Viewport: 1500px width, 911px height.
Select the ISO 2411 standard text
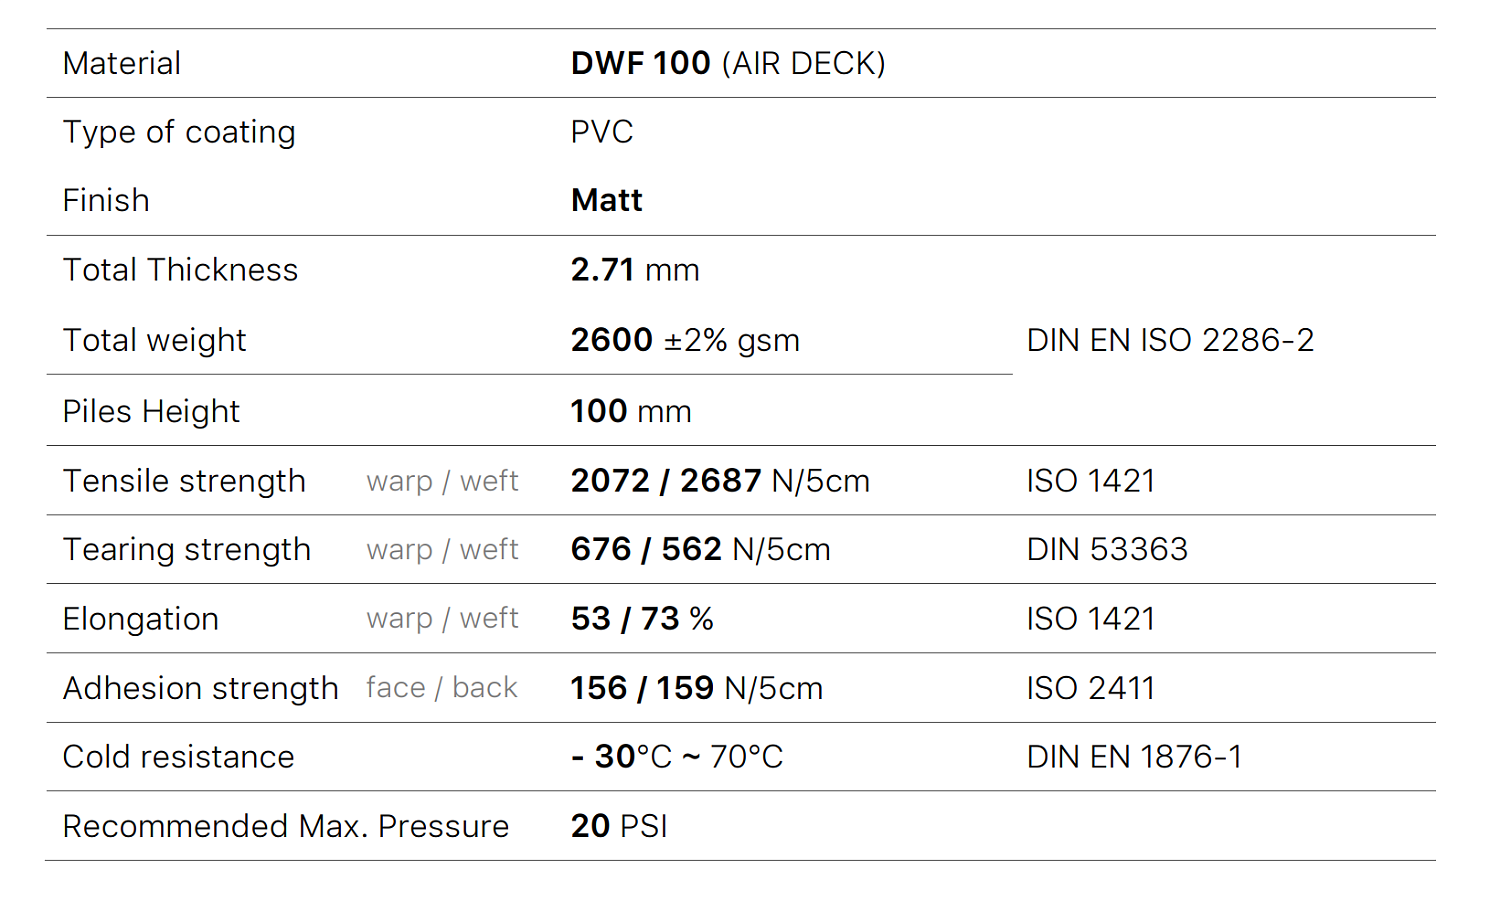[x=1090, y=688]
